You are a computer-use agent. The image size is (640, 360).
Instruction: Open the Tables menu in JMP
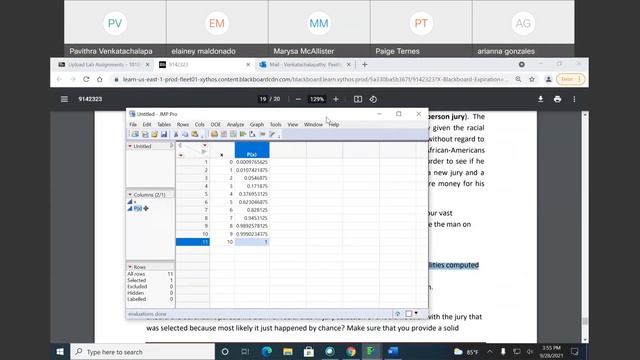point(164,124)
